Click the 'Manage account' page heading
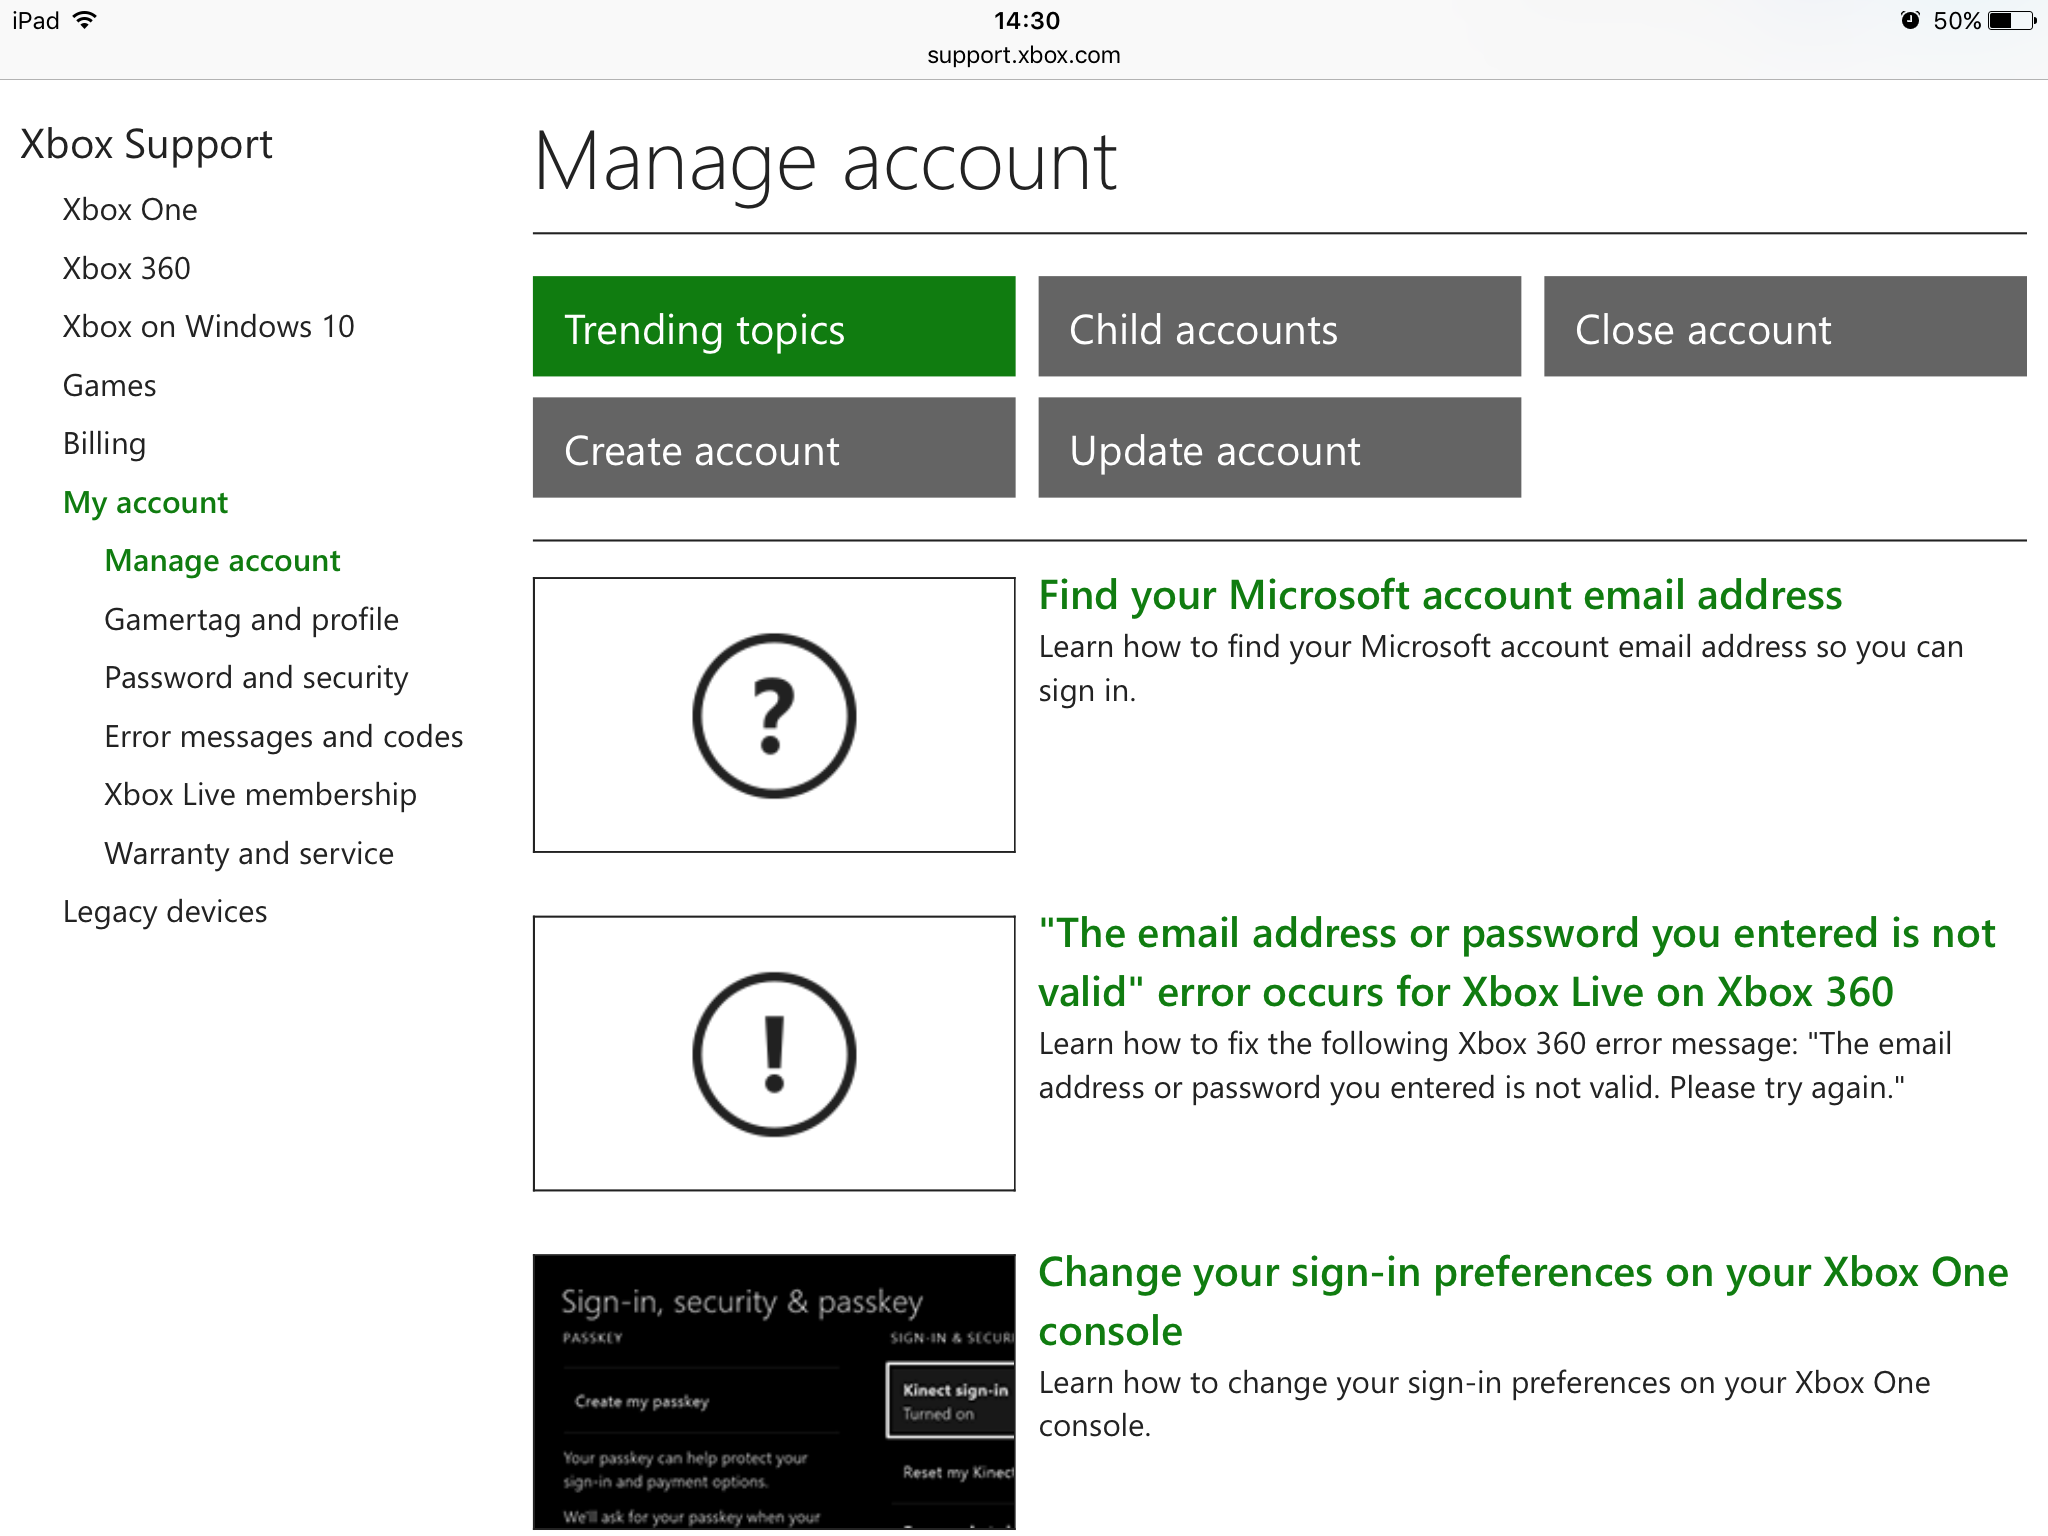Image resolution: width=2048 pixels, height=1536 pixels. [825, 163]
